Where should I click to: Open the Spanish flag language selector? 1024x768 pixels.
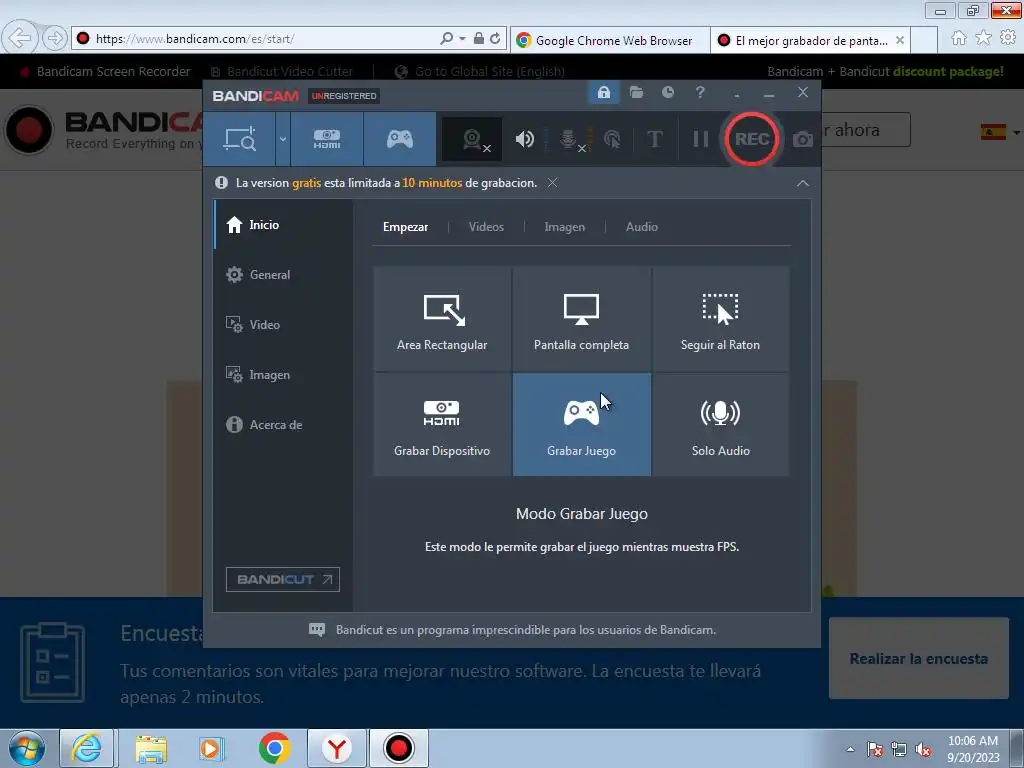click(x=999, y=132)
